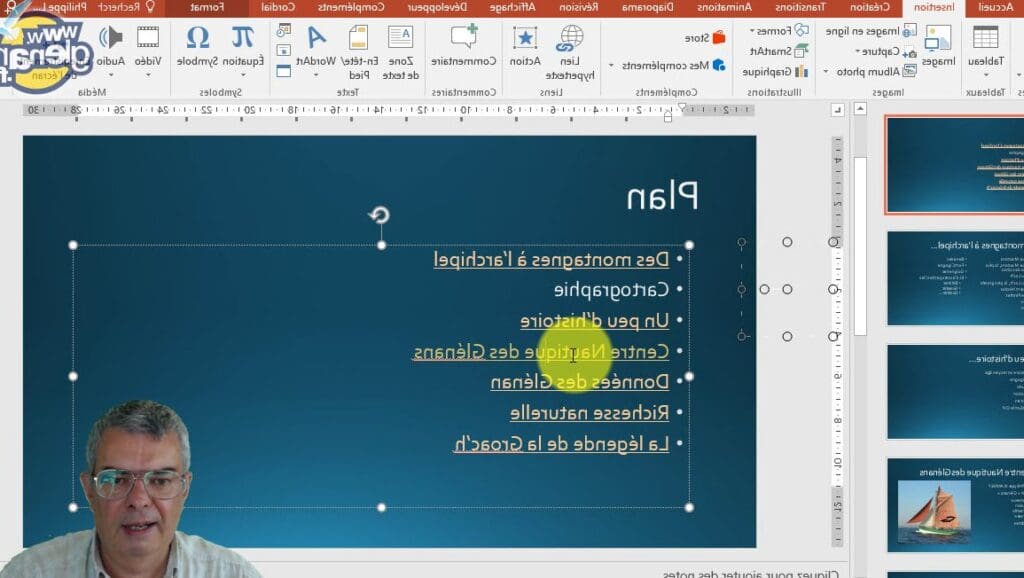Follow the "Des montagnes à l'archipel" link
Viewport: 1024px width, 578px height.
(x=551, y=259)
